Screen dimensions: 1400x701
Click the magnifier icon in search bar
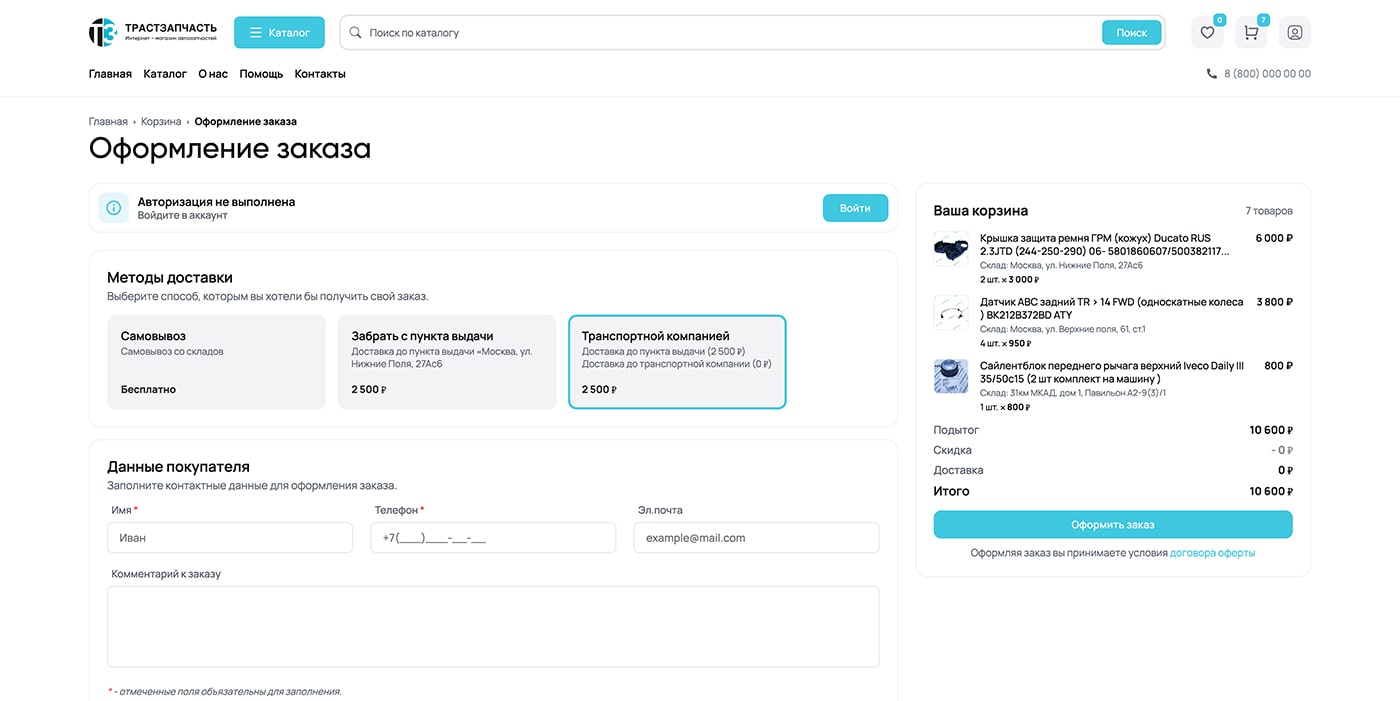tap(355, 33)
